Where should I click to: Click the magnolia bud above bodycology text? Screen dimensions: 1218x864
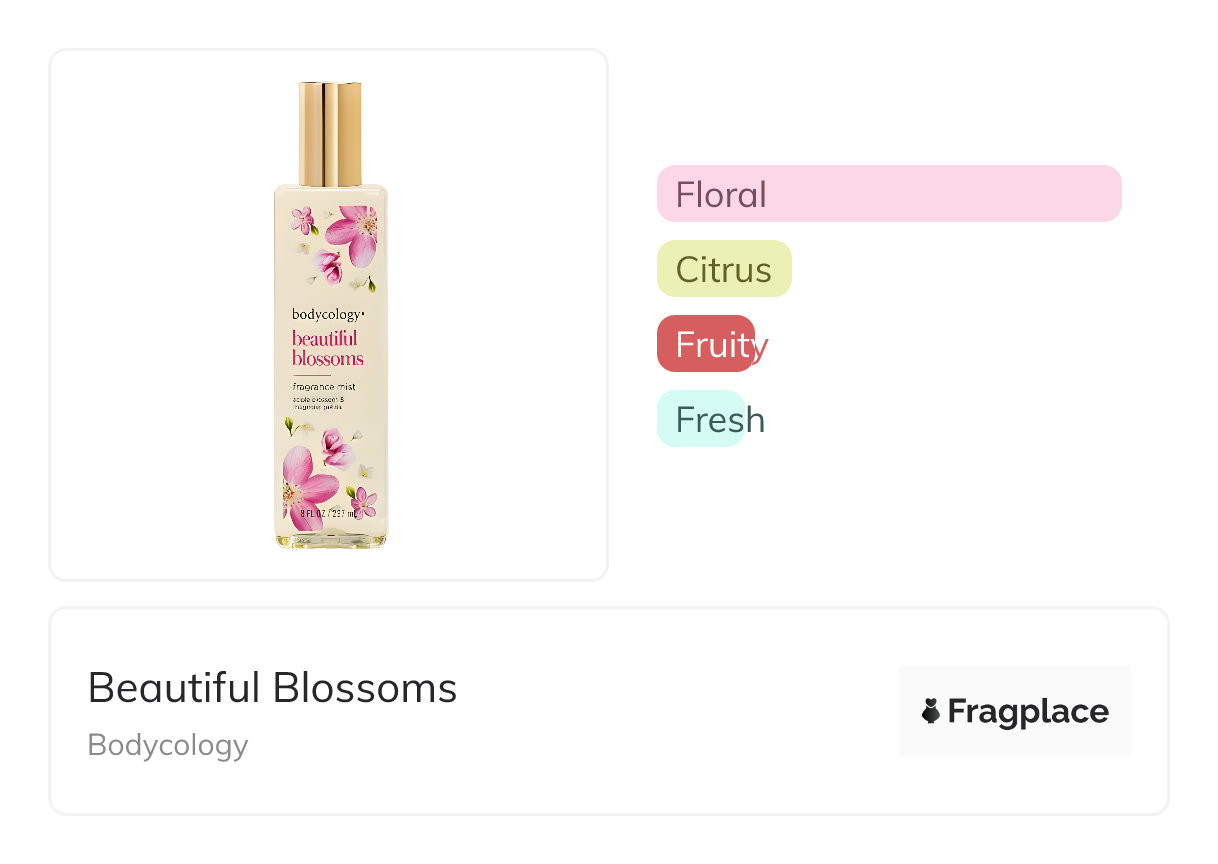pos(329,267)
